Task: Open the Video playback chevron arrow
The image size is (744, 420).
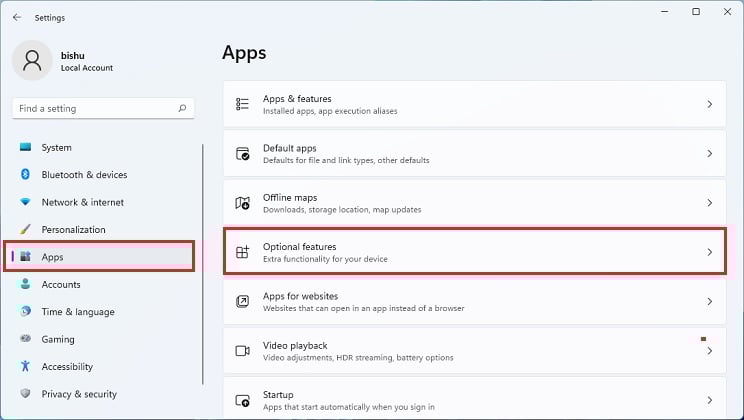Action: pos(710,351)
